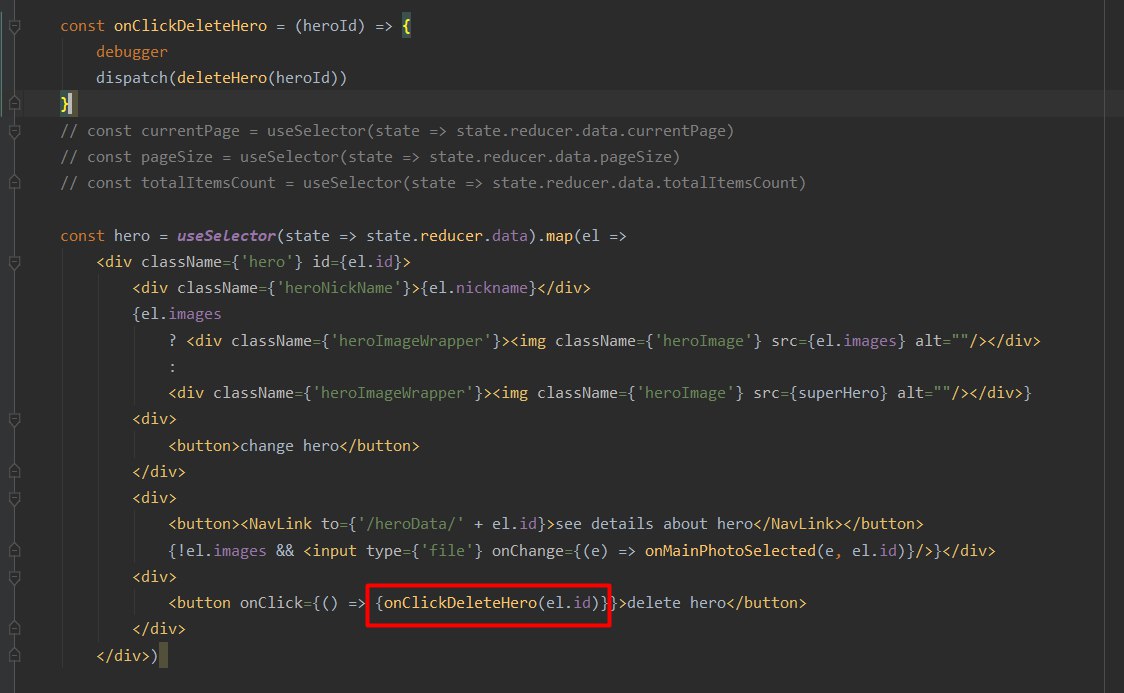Screen dimensions: 1124x693
Task: Click the {el.images line before the ternary
Action: click(x=176, y=314)
